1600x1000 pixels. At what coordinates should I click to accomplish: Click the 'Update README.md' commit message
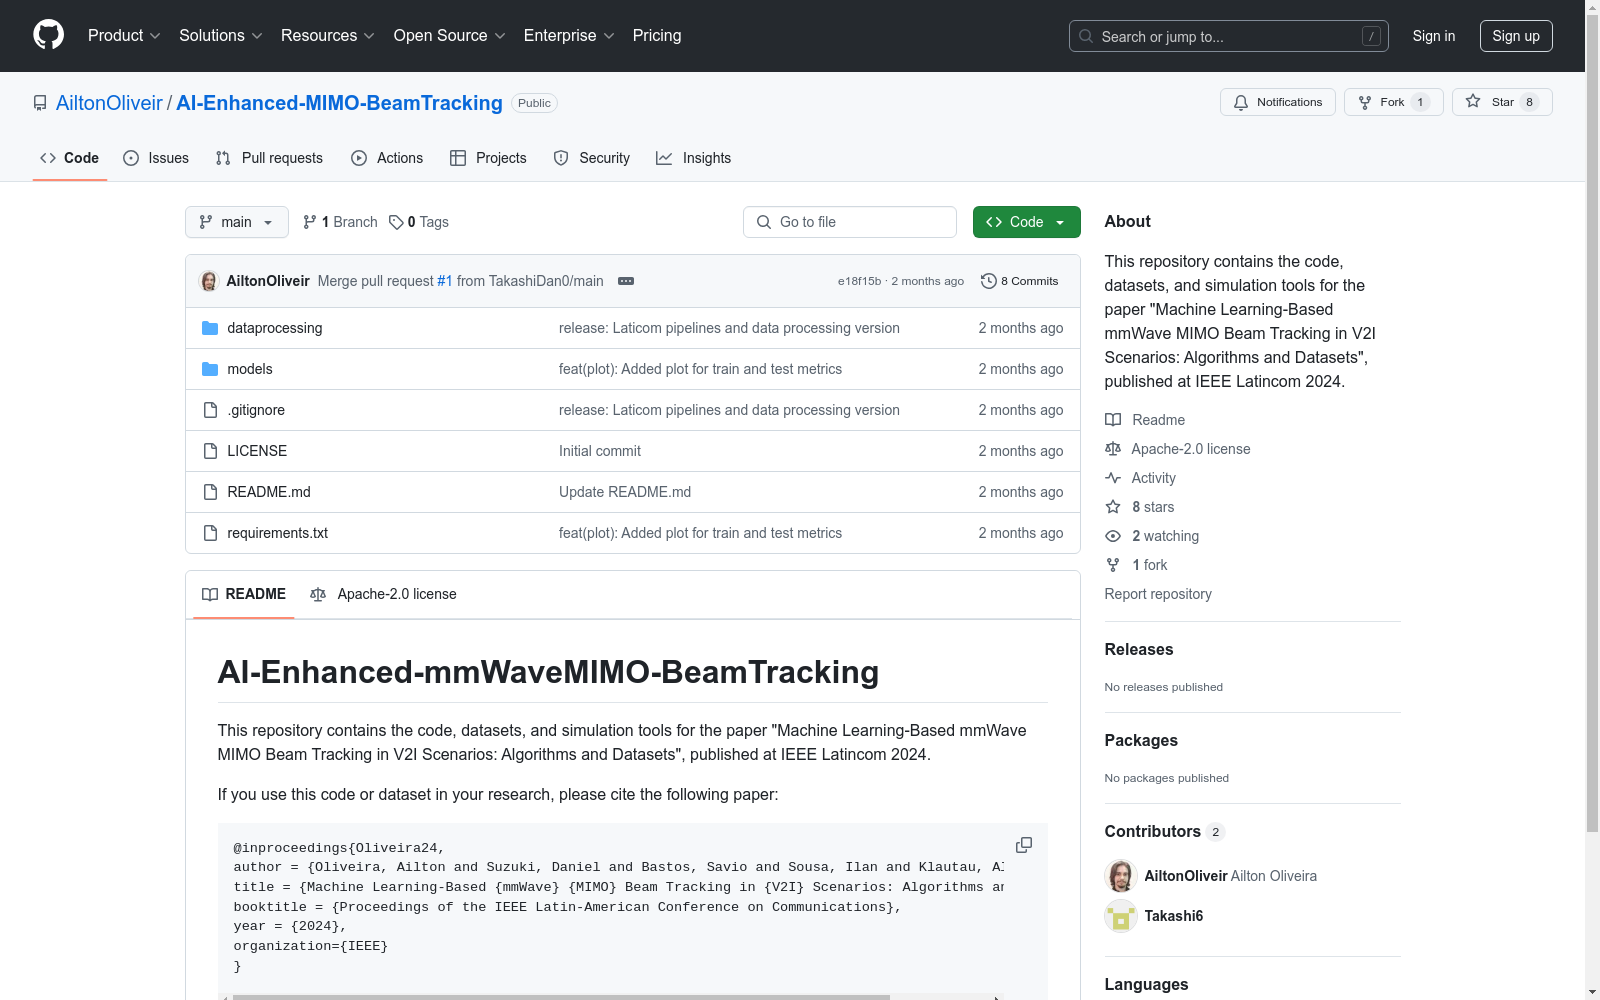click(x=625, y=492)
